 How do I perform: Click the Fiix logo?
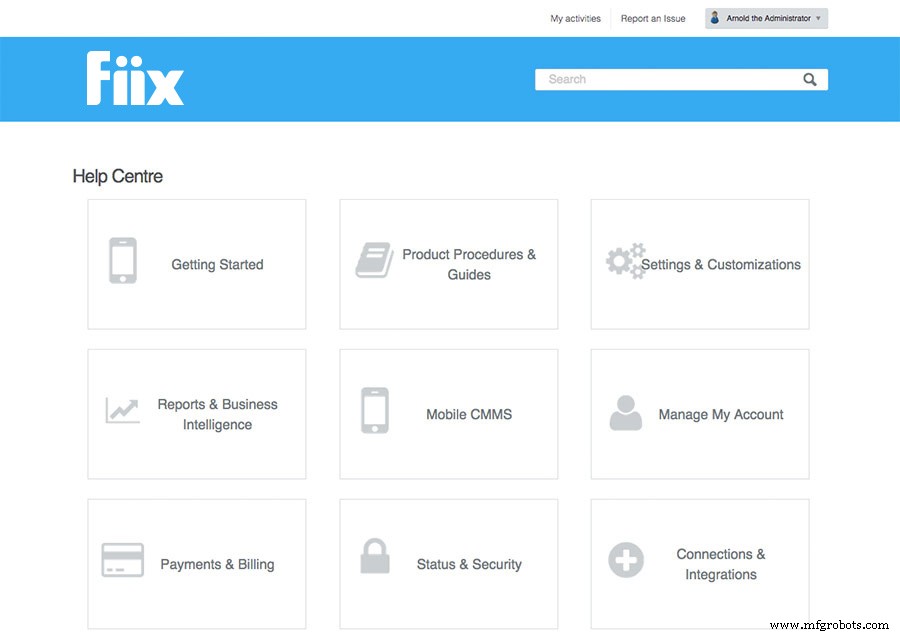135,78
